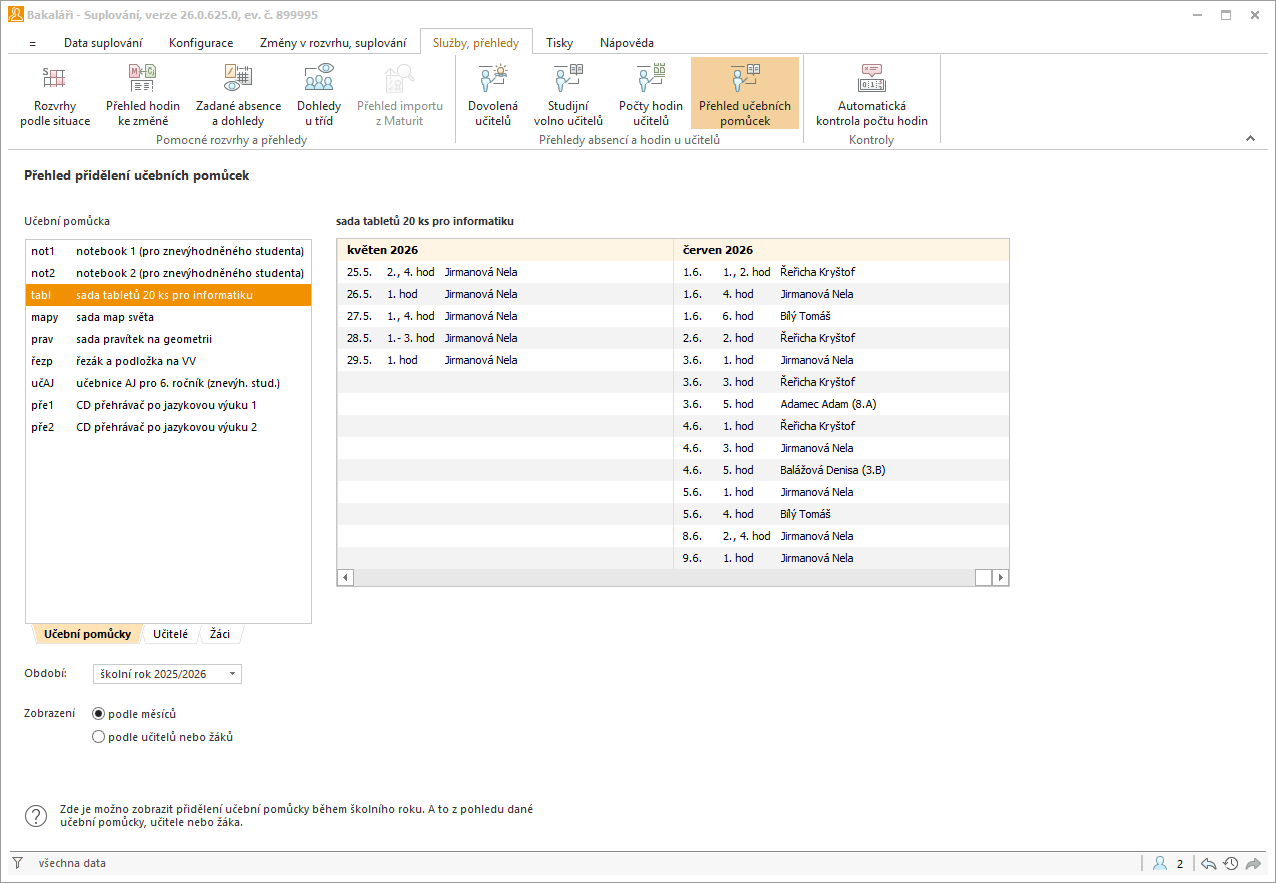Open the Data suplování tab
Screen dimensions: 1276x883
pos(103,43)
